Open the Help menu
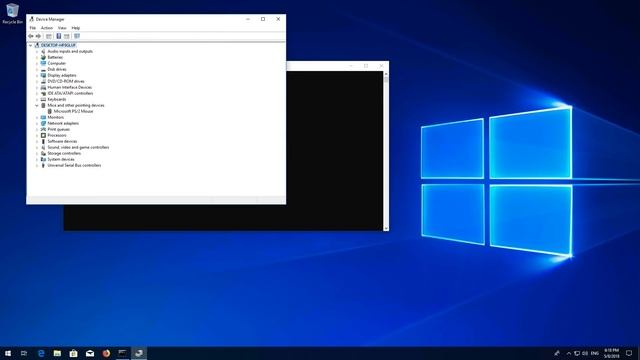640x360 pixels. coord(76,28)
